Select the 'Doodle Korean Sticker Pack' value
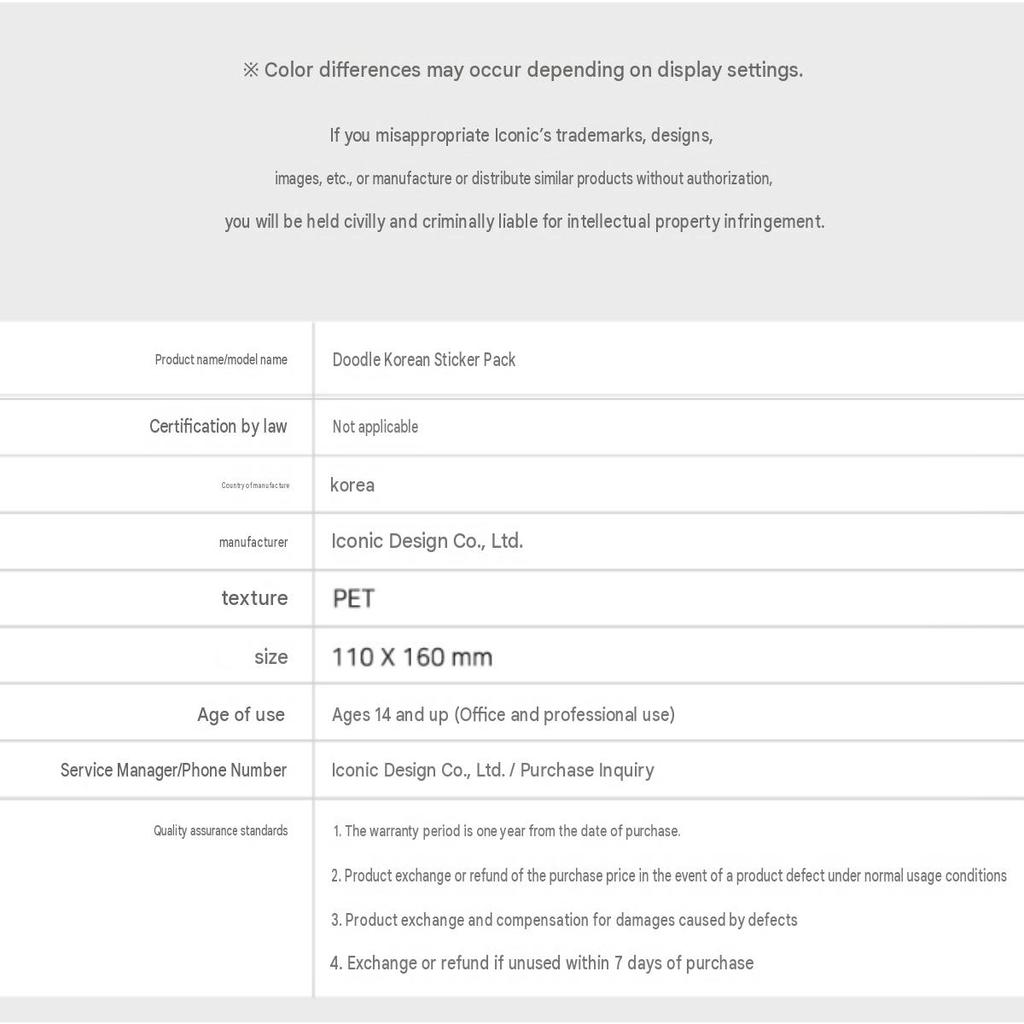The width and height of the screenshot is (1024, 1024). tap(424, 360)
